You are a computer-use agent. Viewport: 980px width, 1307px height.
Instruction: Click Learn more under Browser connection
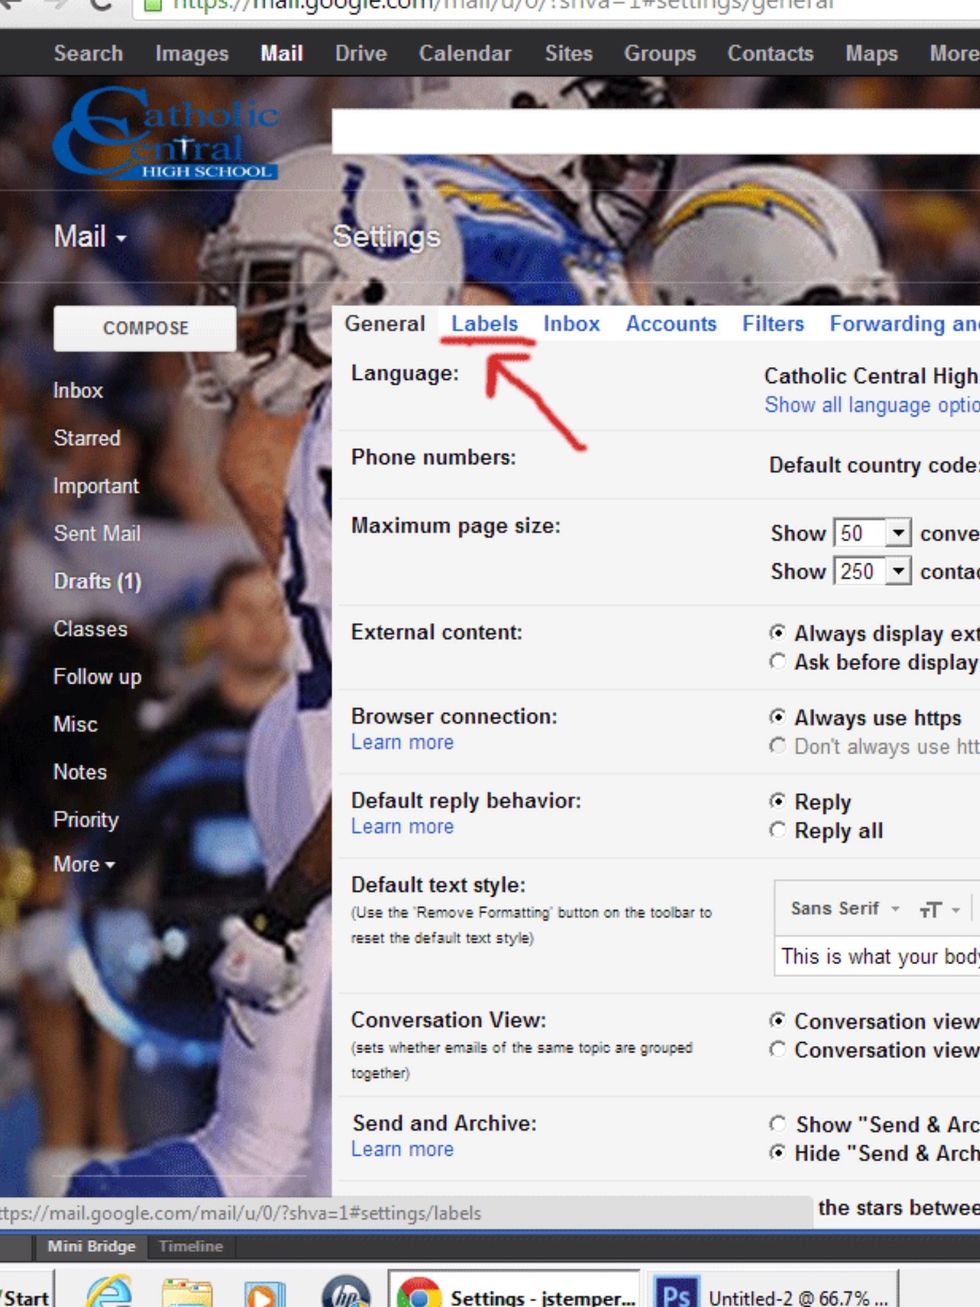[402, 742]
